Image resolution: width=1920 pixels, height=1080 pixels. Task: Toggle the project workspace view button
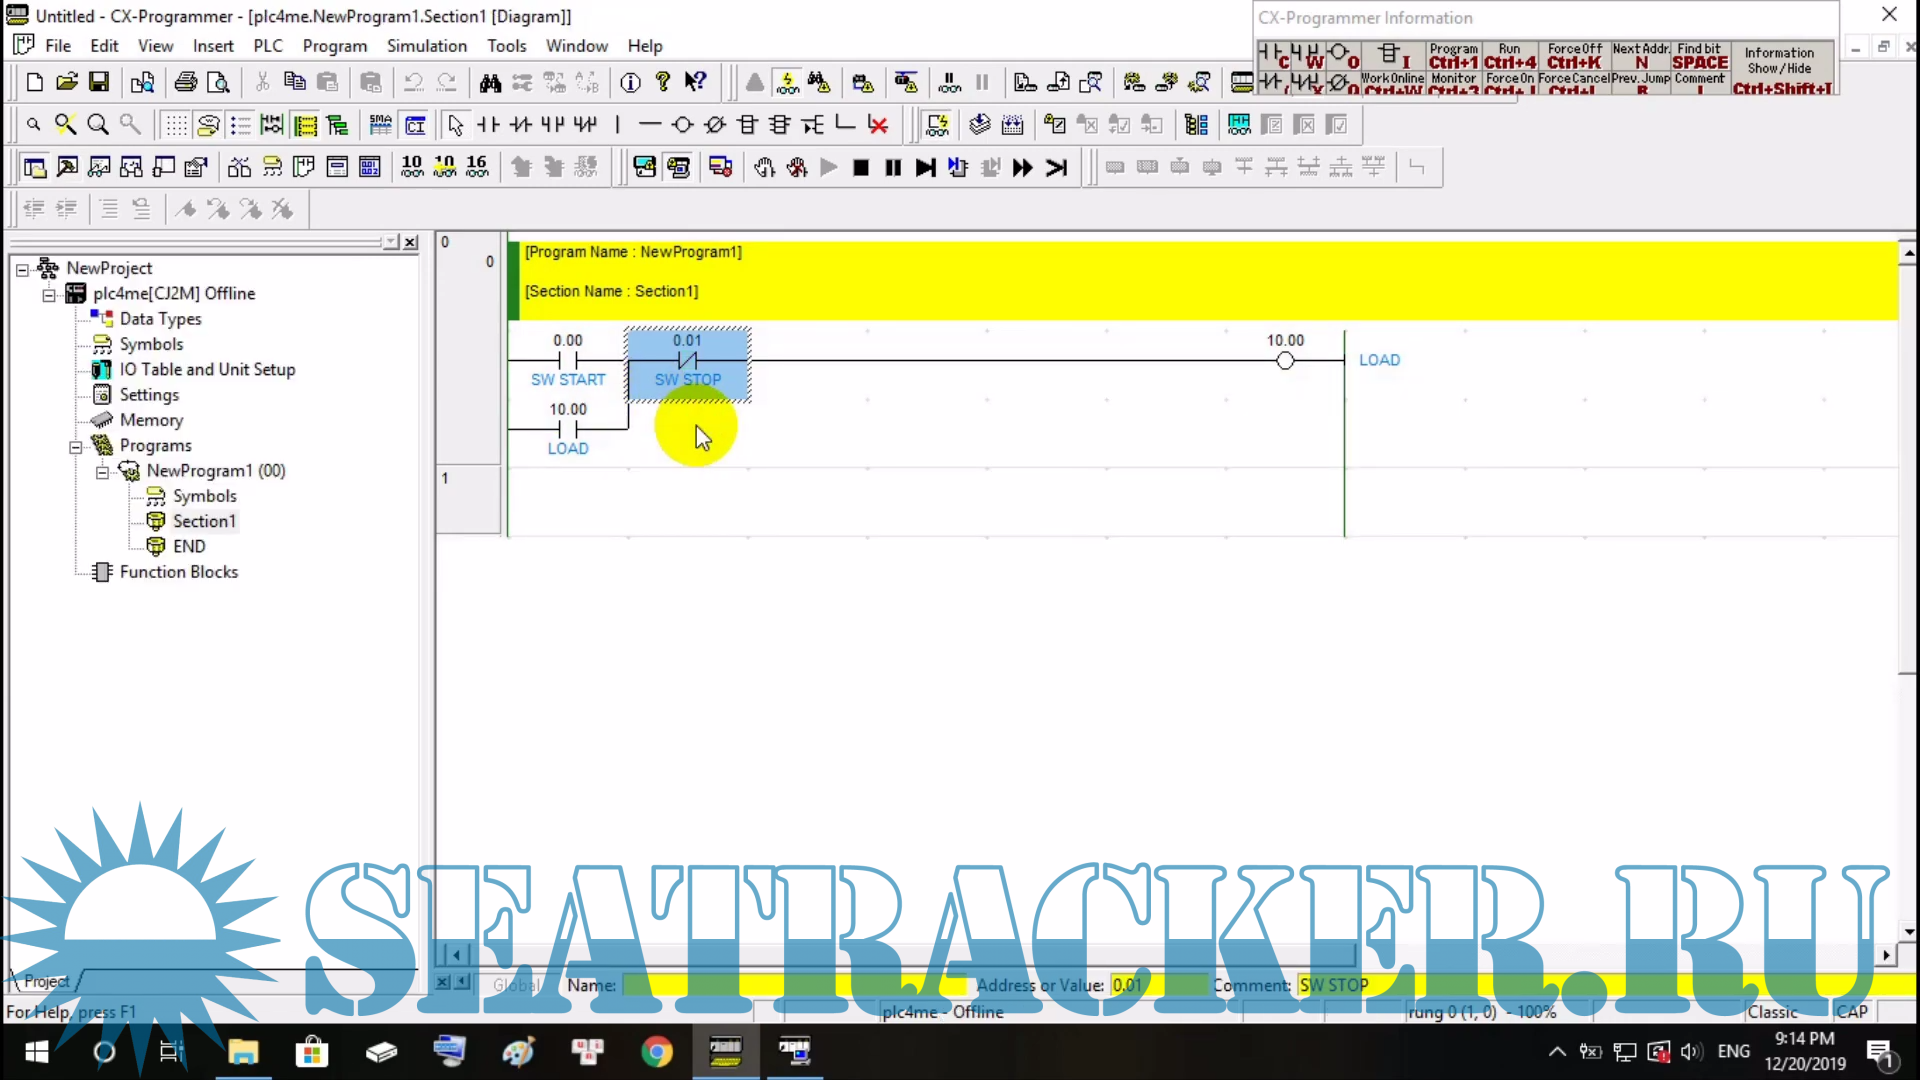(x=35, y=167)
